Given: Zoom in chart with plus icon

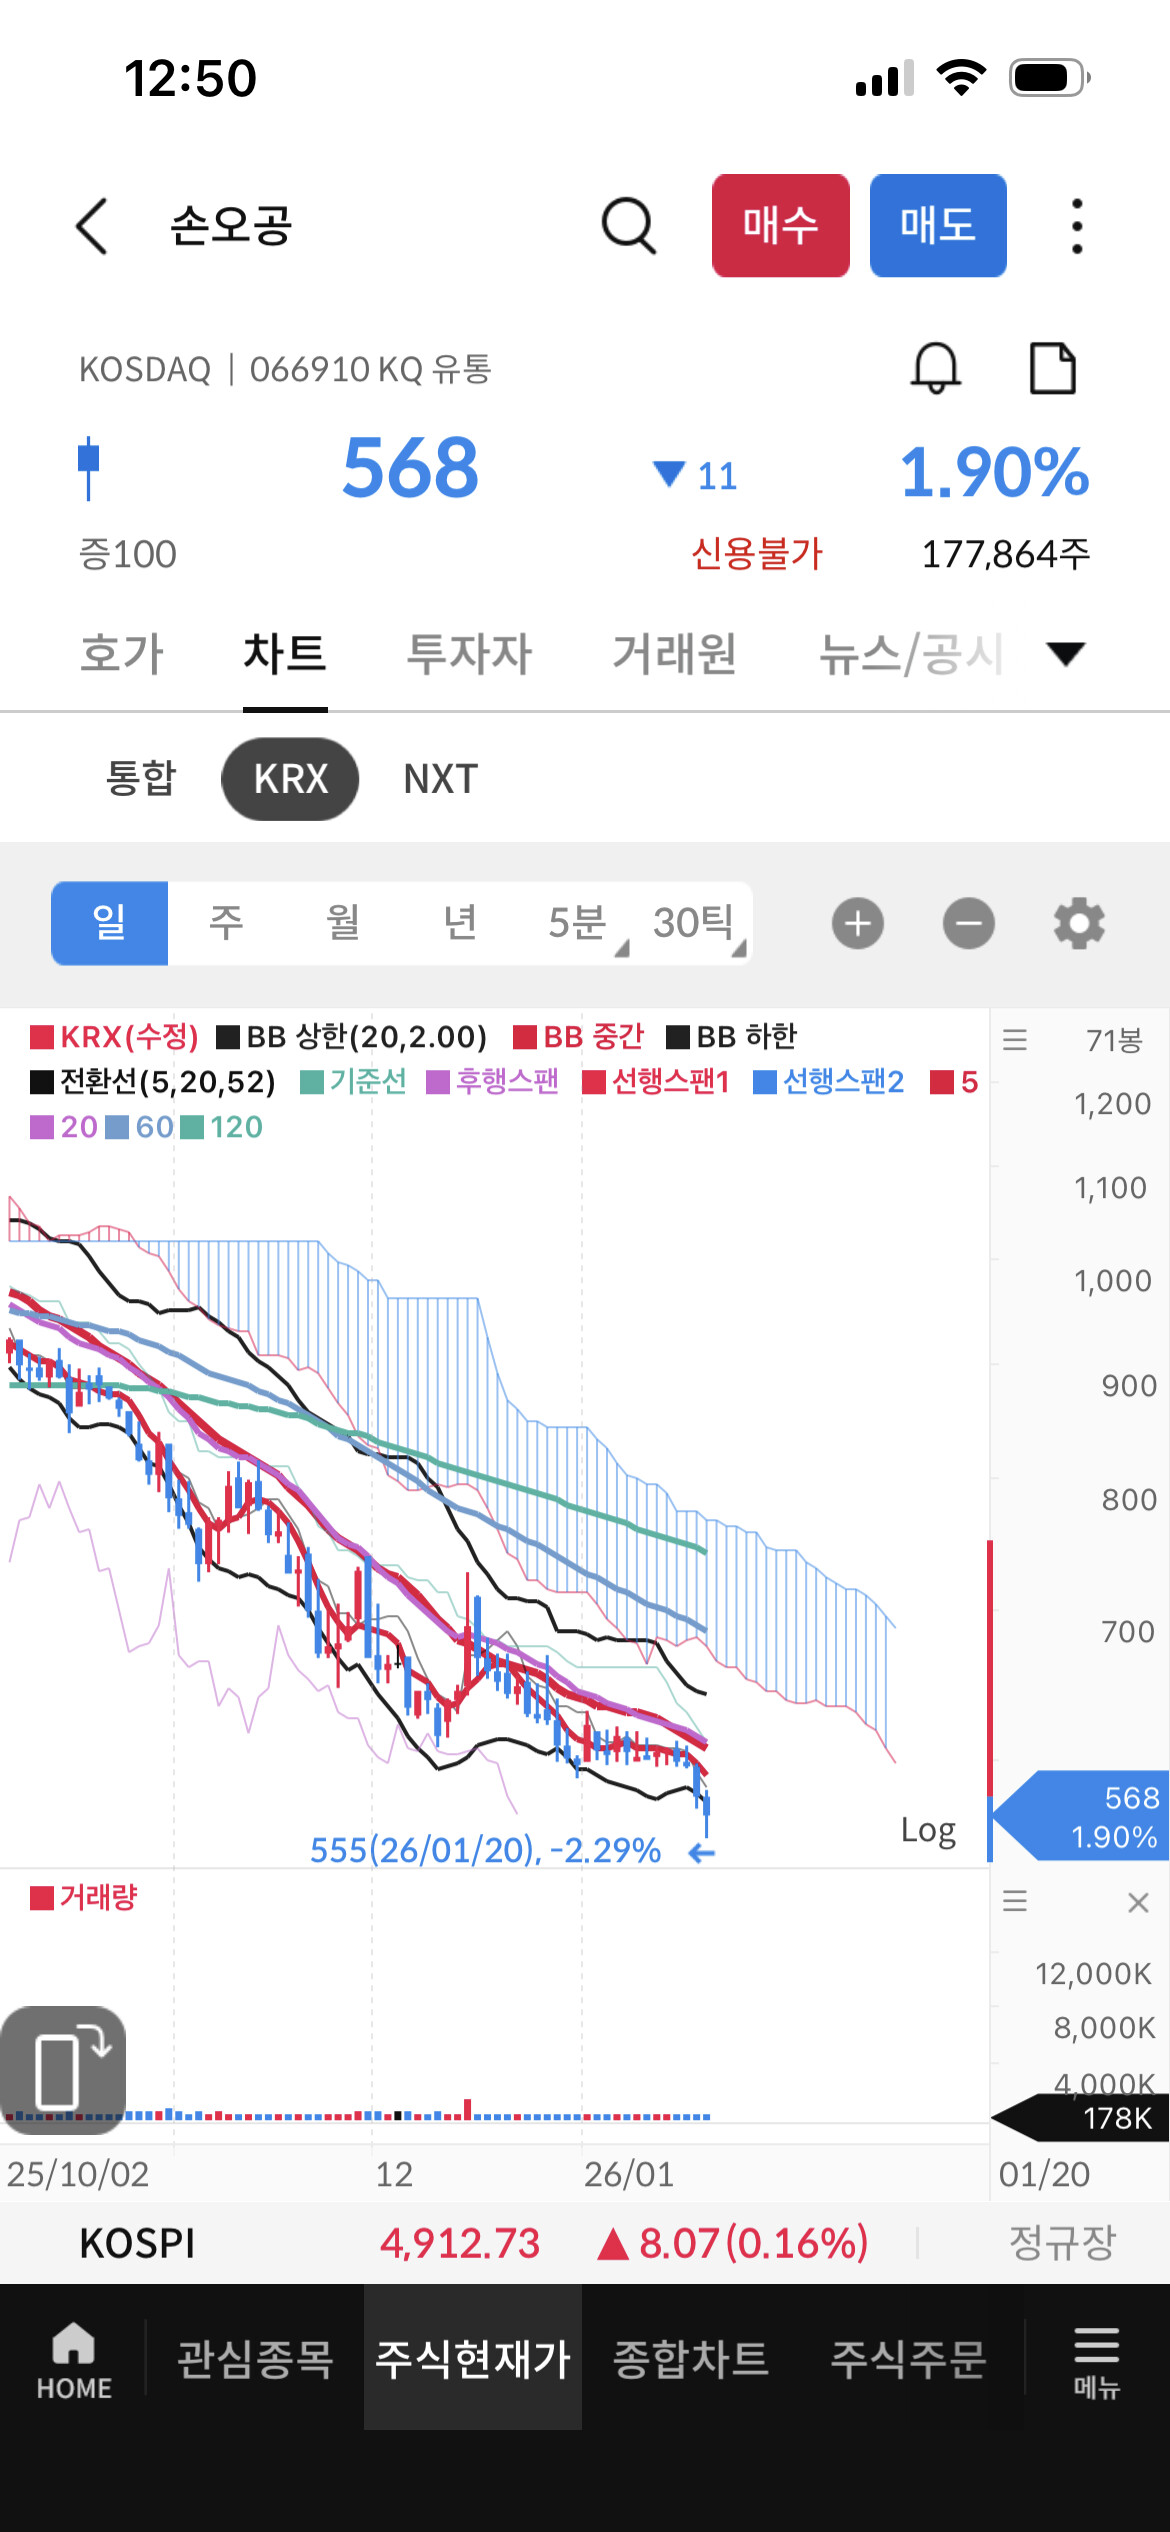Looking at the screenshot, I should point(858,923).
